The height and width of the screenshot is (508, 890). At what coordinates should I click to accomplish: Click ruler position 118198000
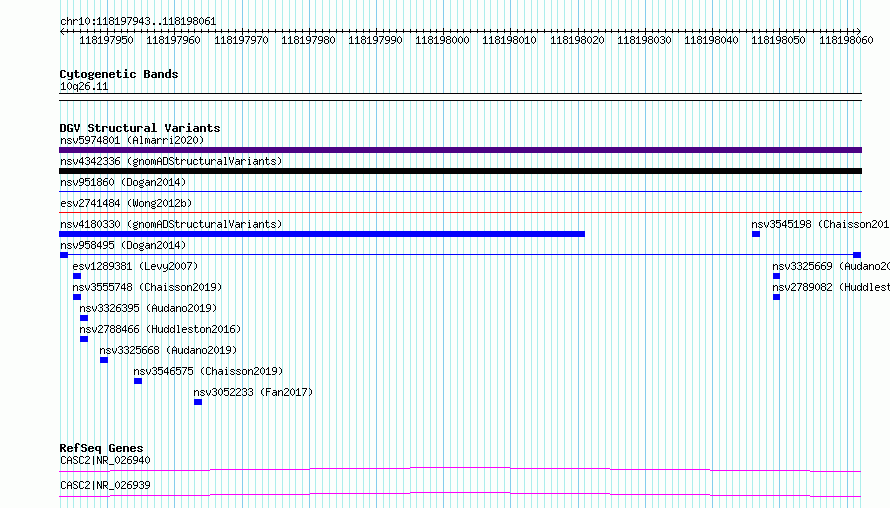[442, 40]
